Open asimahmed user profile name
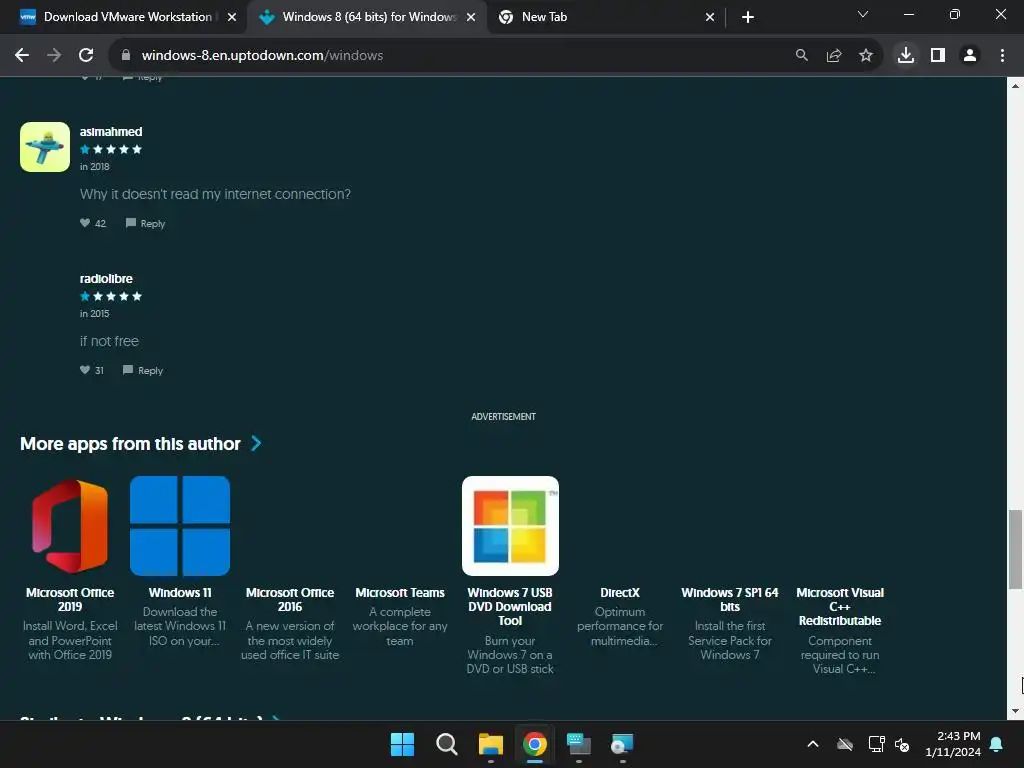This screenshot has height=768, width=1024. coord(111,131)
